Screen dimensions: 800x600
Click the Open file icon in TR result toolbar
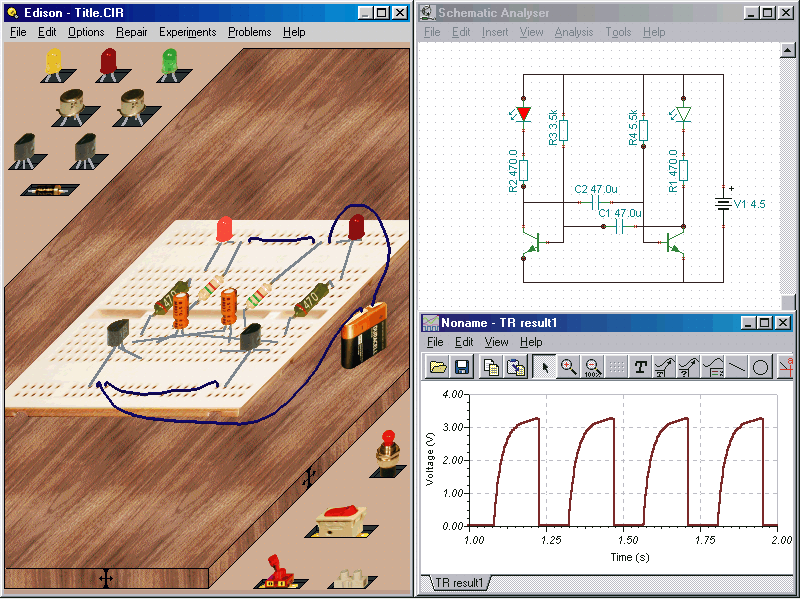tap(438, 367)
